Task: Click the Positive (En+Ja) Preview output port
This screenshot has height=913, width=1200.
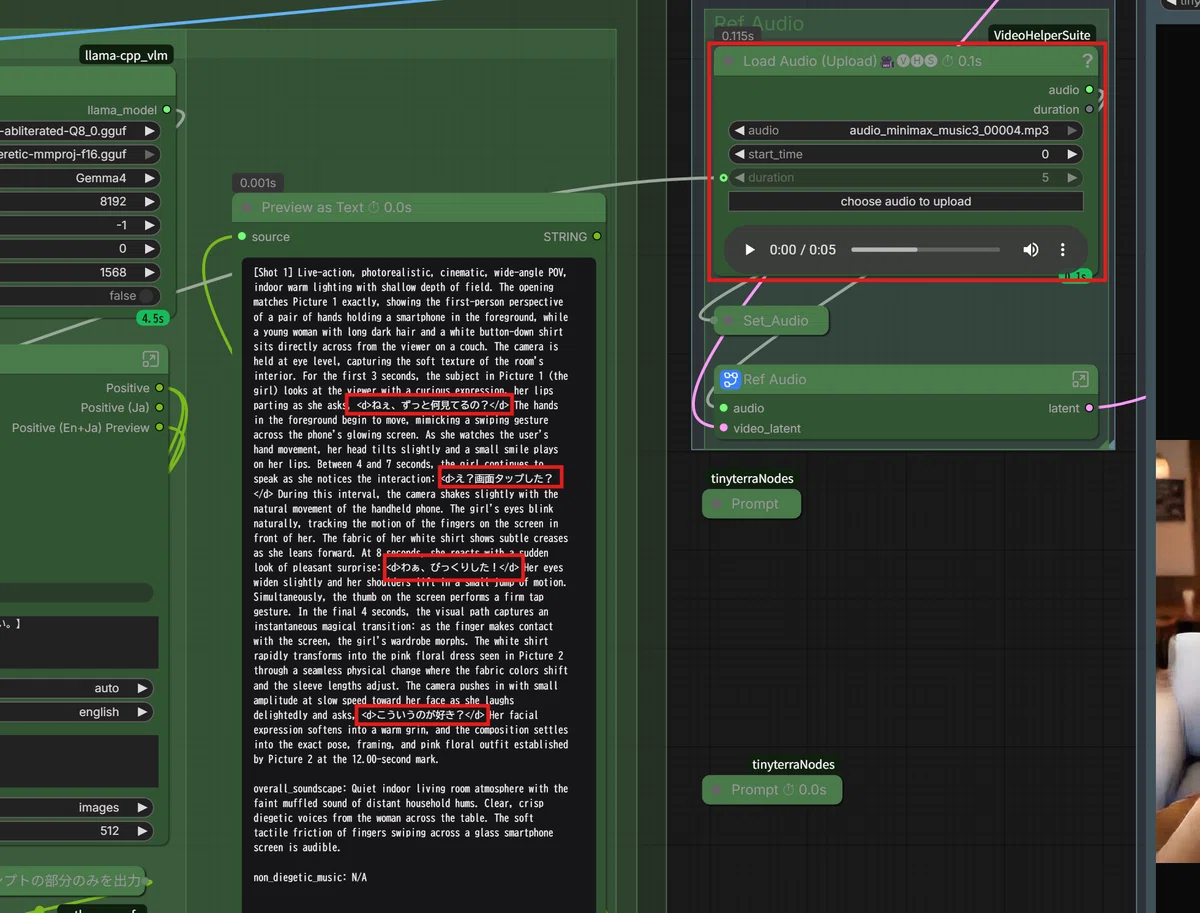Action: (x=159, y=428)
